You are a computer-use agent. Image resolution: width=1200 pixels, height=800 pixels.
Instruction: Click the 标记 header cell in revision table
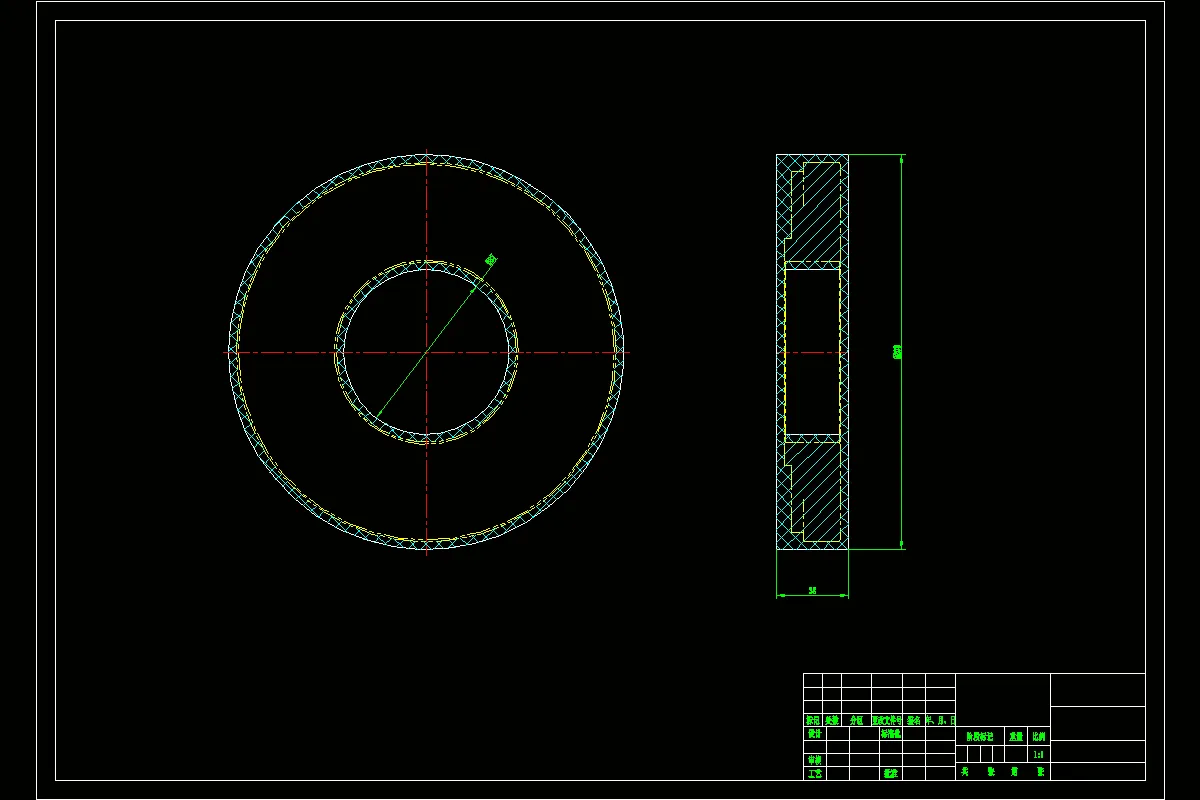click(x=813, y=720)
